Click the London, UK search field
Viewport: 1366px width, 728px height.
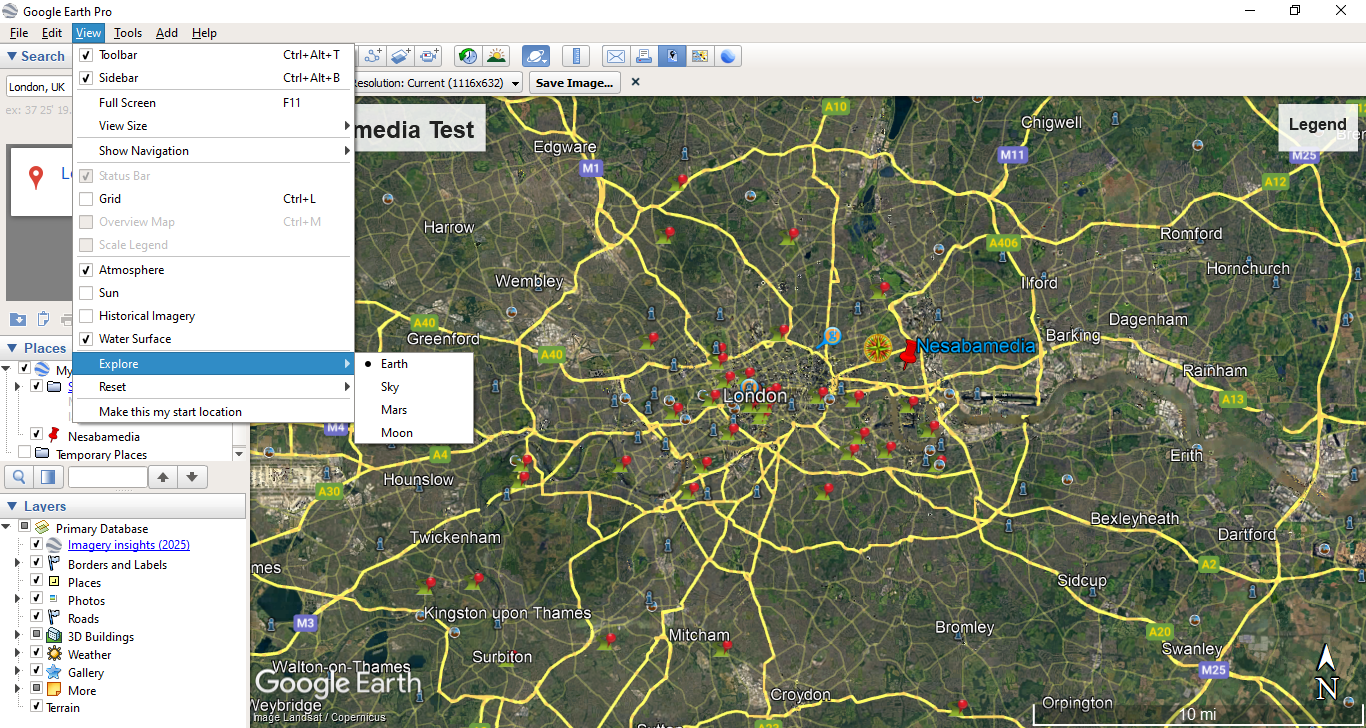[38, 87]
